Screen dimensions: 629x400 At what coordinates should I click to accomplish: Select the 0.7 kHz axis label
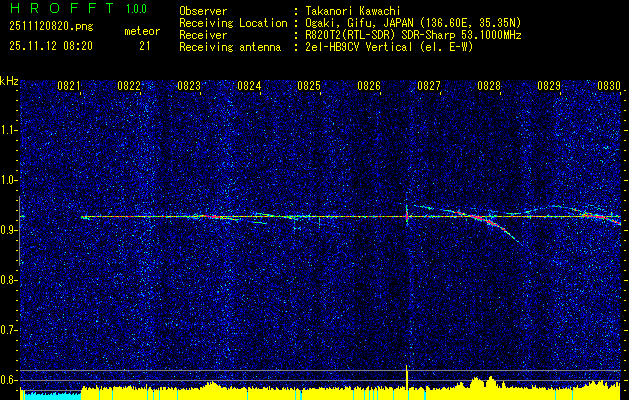(8, 330)
